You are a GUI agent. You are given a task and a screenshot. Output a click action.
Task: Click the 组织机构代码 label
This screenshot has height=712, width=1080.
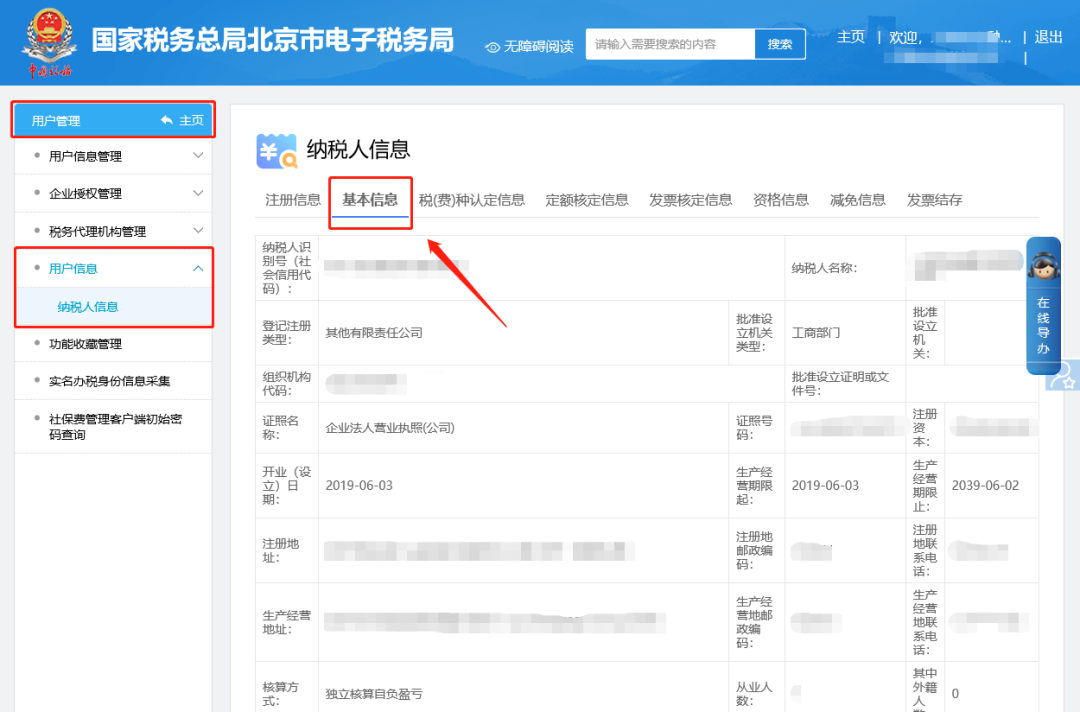pos(287,384)
